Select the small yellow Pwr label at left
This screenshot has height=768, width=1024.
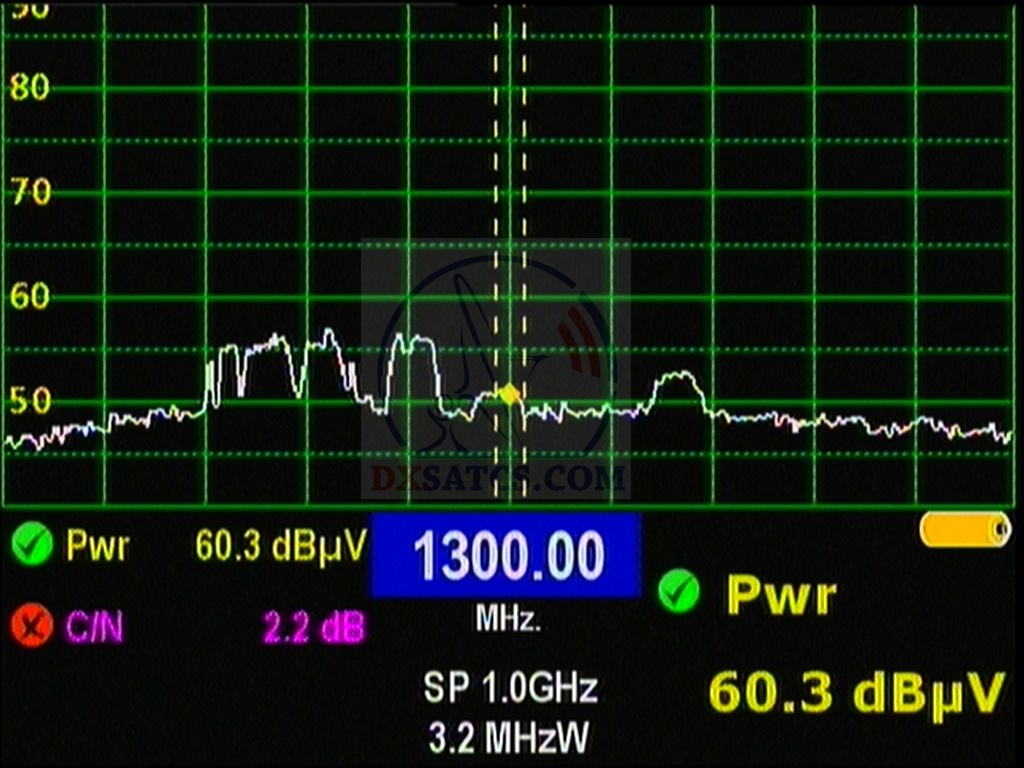point(97,546)
